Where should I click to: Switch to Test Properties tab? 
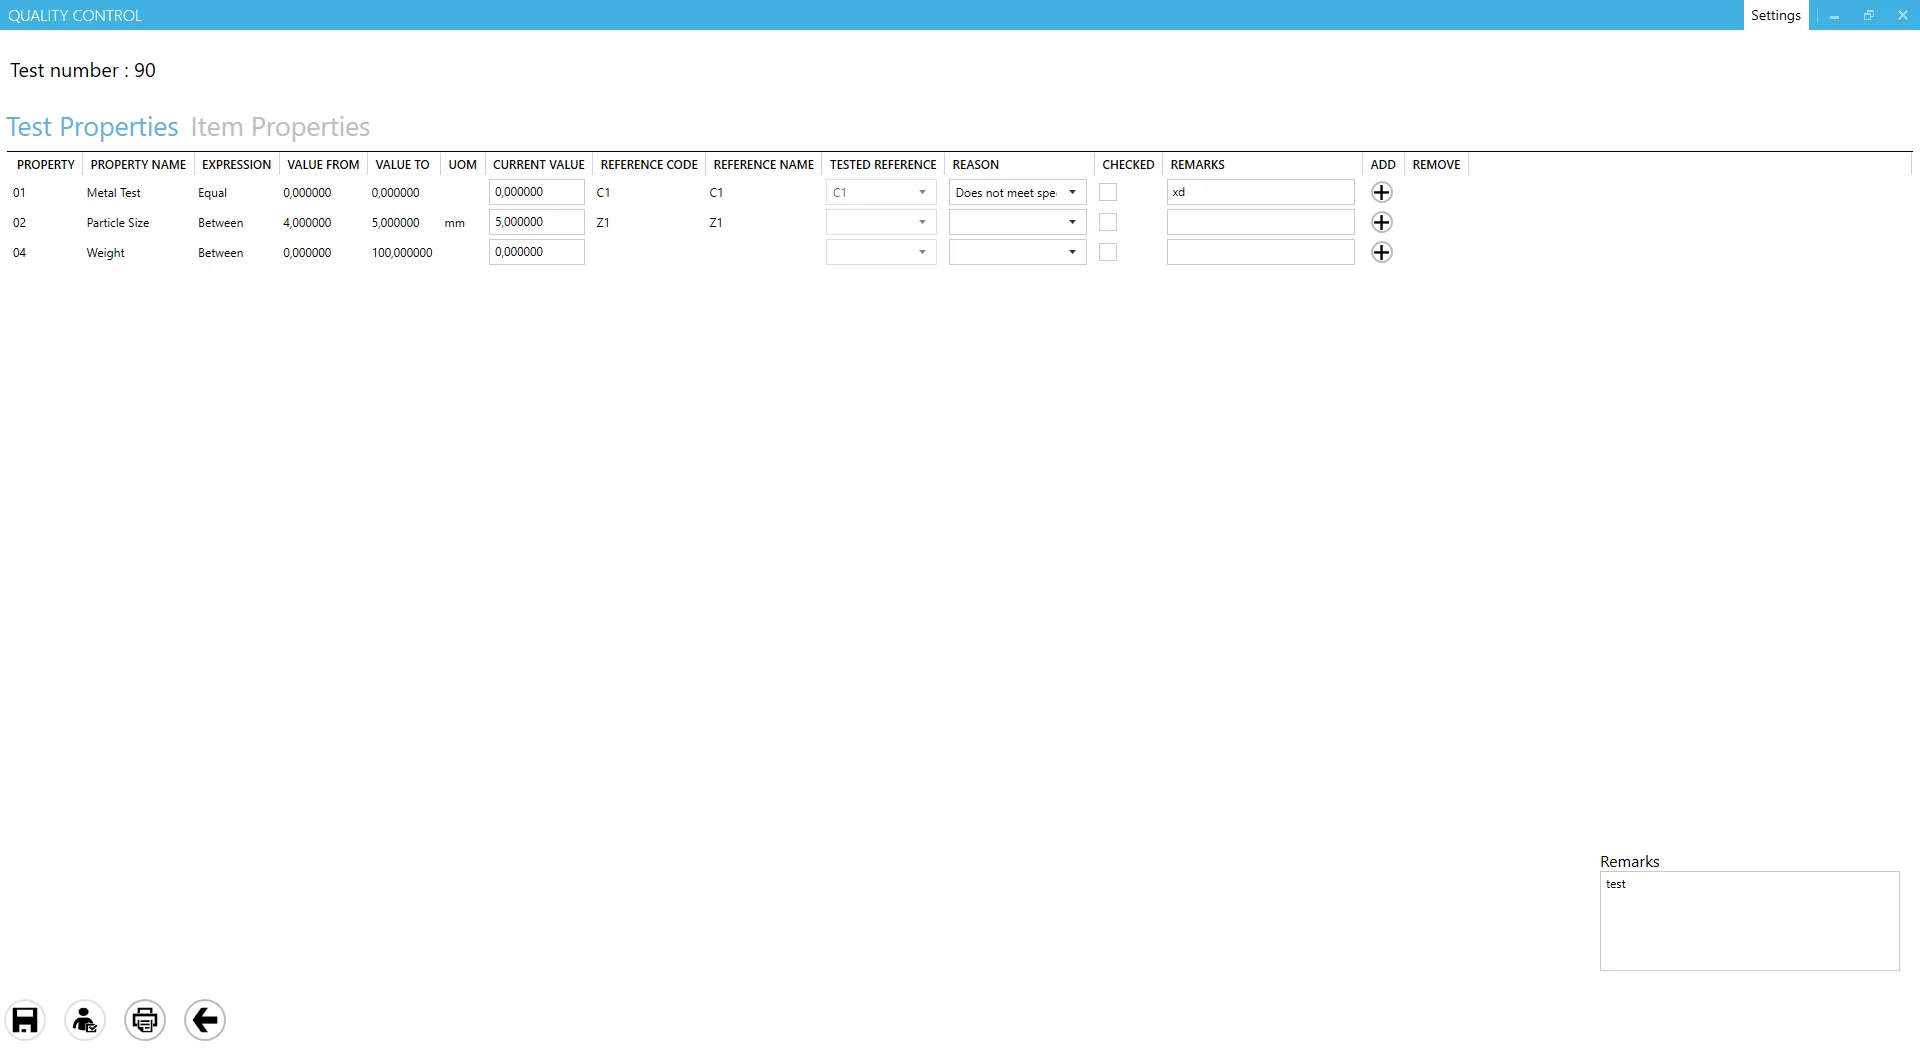coord(92,127)
